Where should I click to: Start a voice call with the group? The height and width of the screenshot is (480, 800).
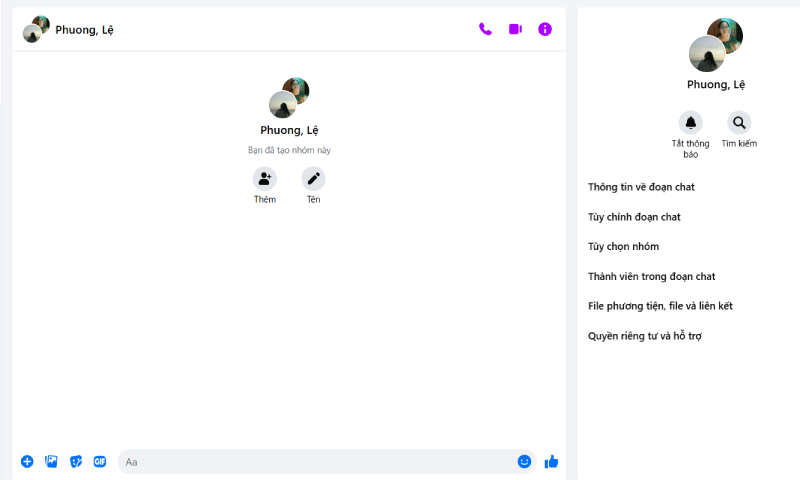click(485, 29)
